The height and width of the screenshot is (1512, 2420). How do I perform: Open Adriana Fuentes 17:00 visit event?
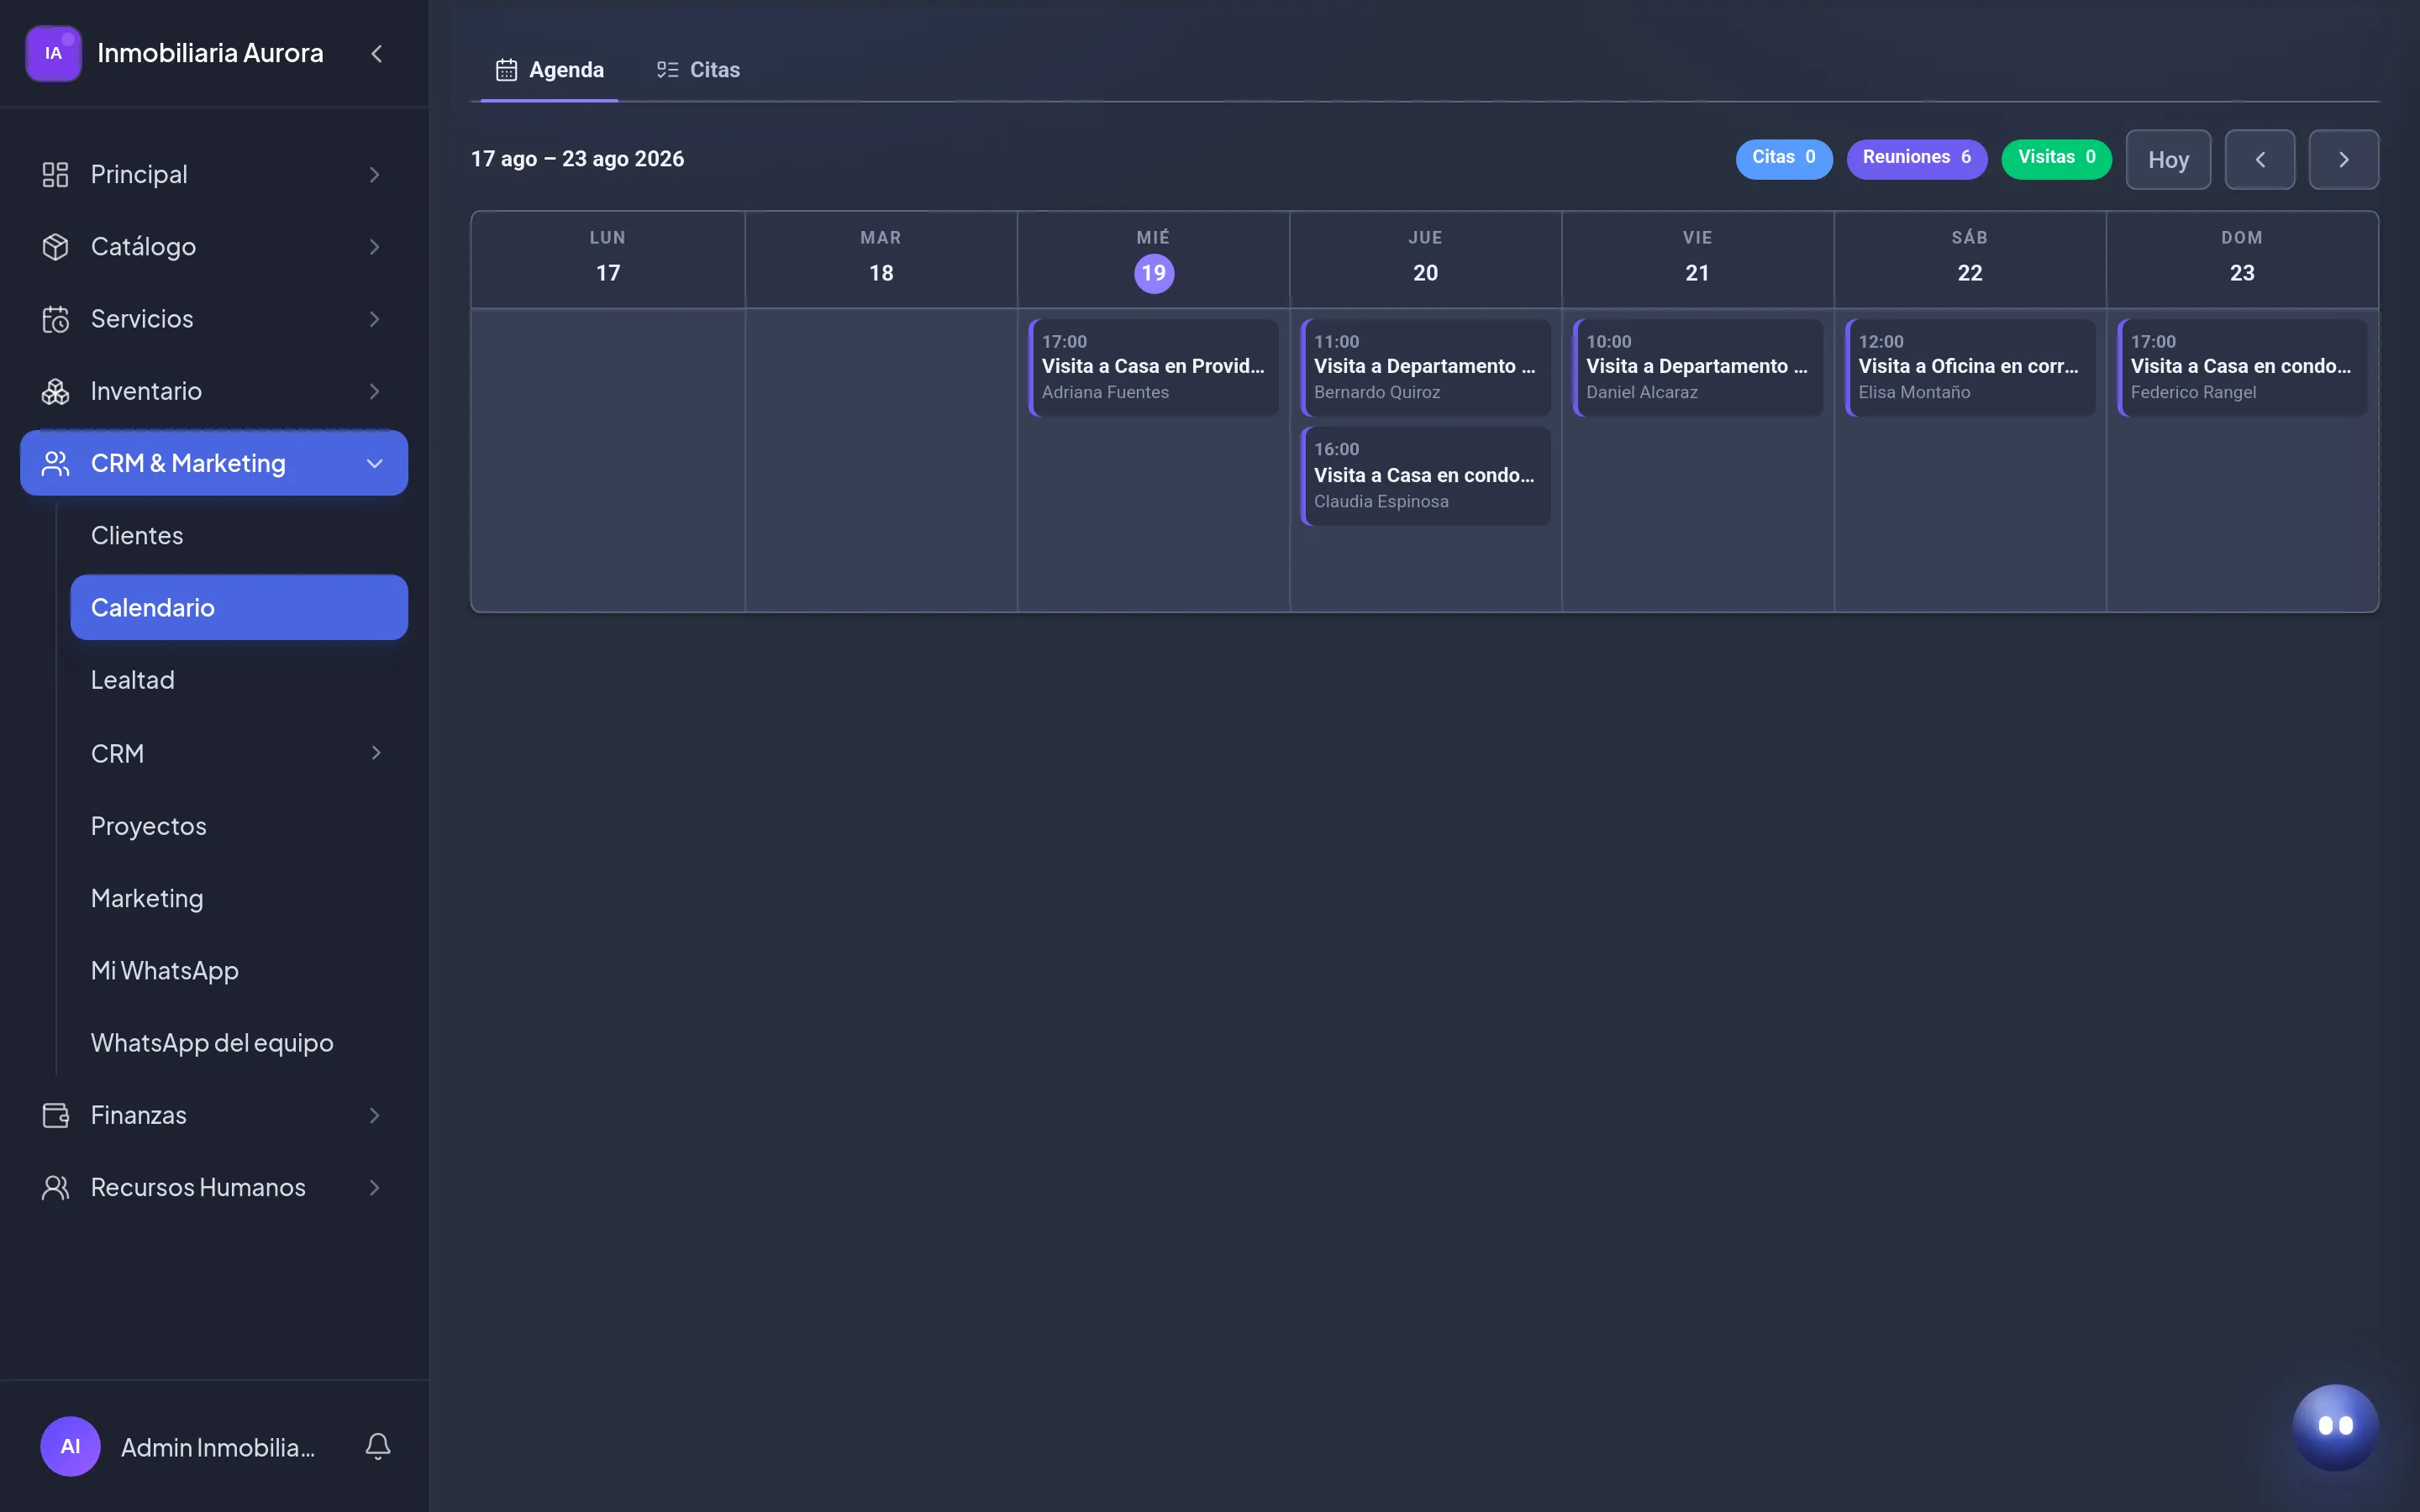point(1153,367)
